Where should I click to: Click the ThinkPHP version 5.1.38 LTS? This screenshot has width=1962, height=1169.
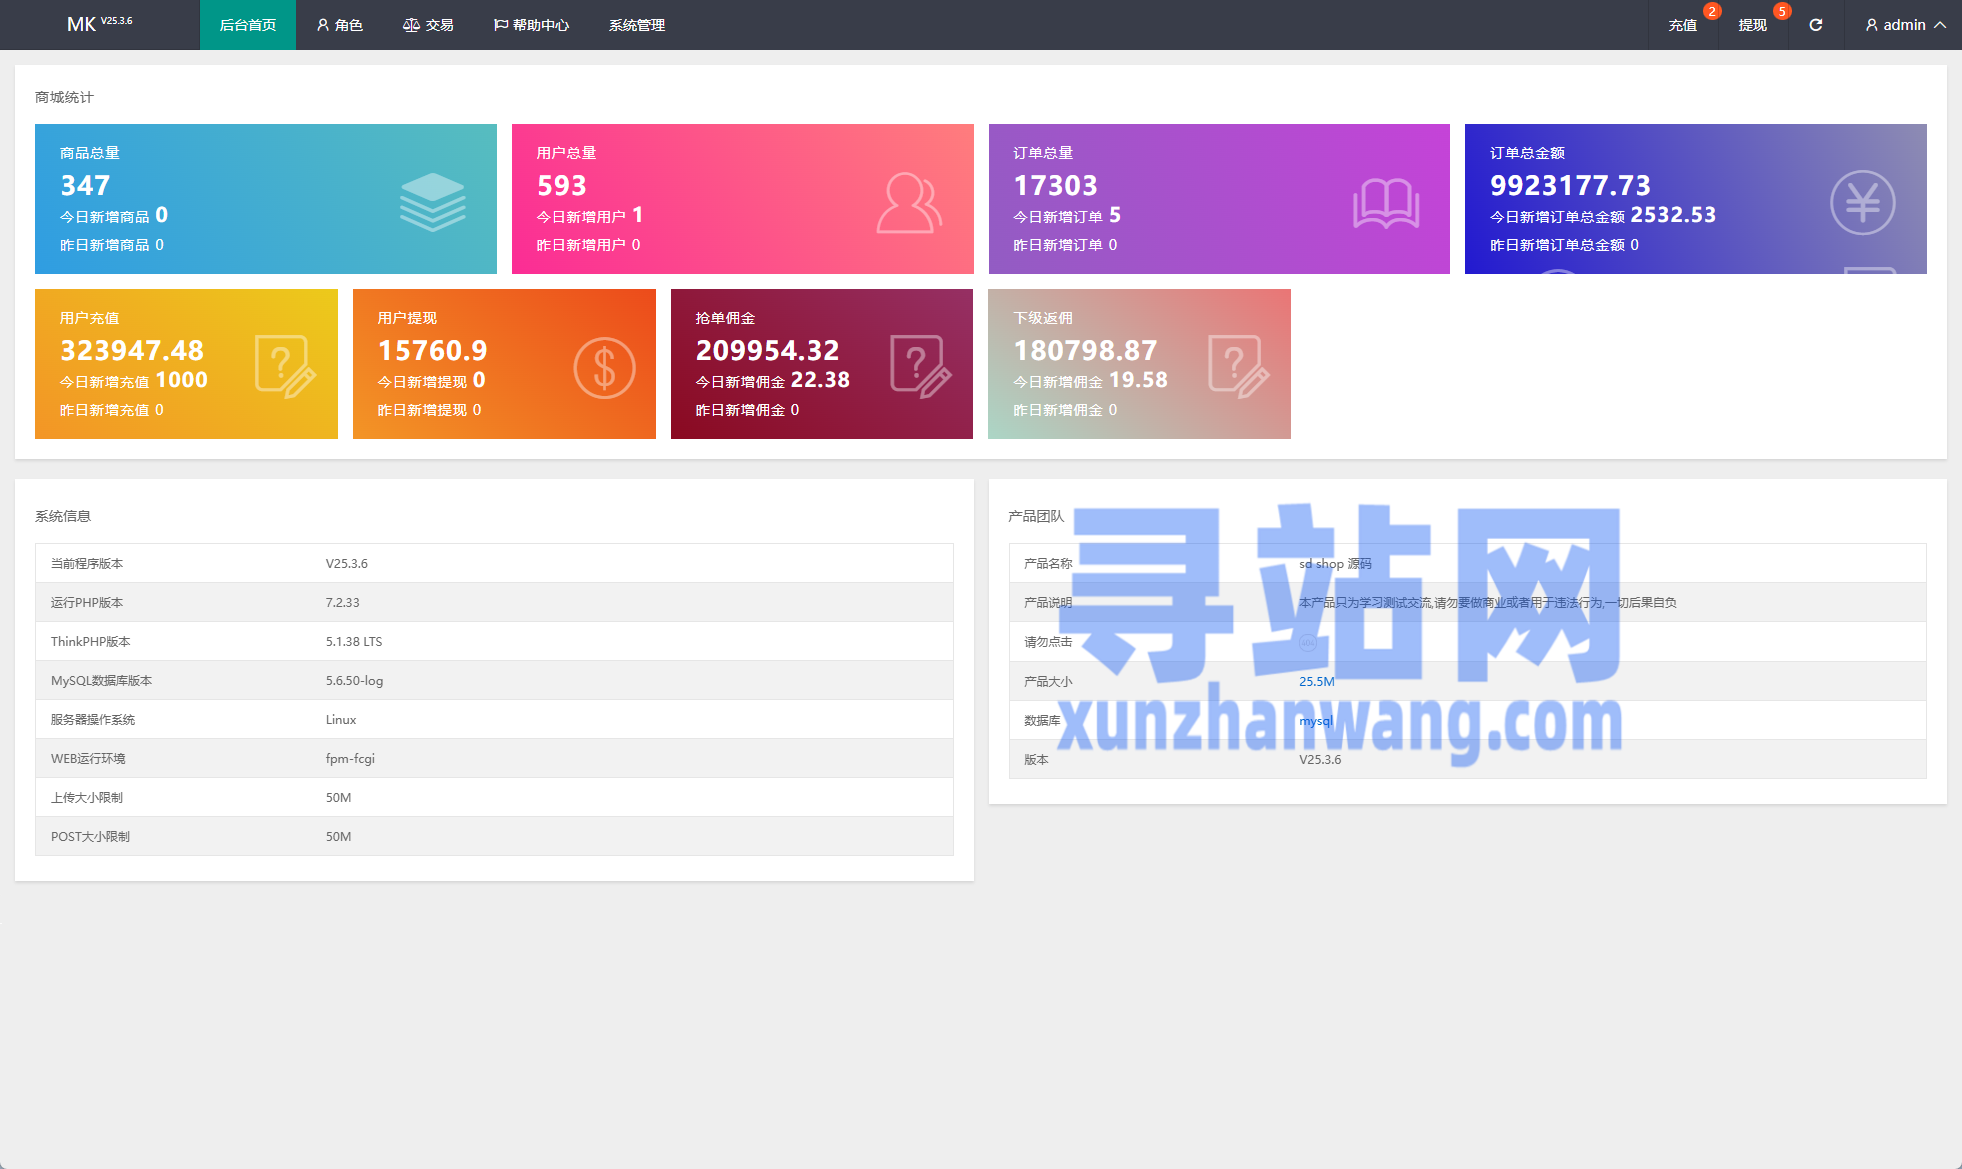point(354,641)
